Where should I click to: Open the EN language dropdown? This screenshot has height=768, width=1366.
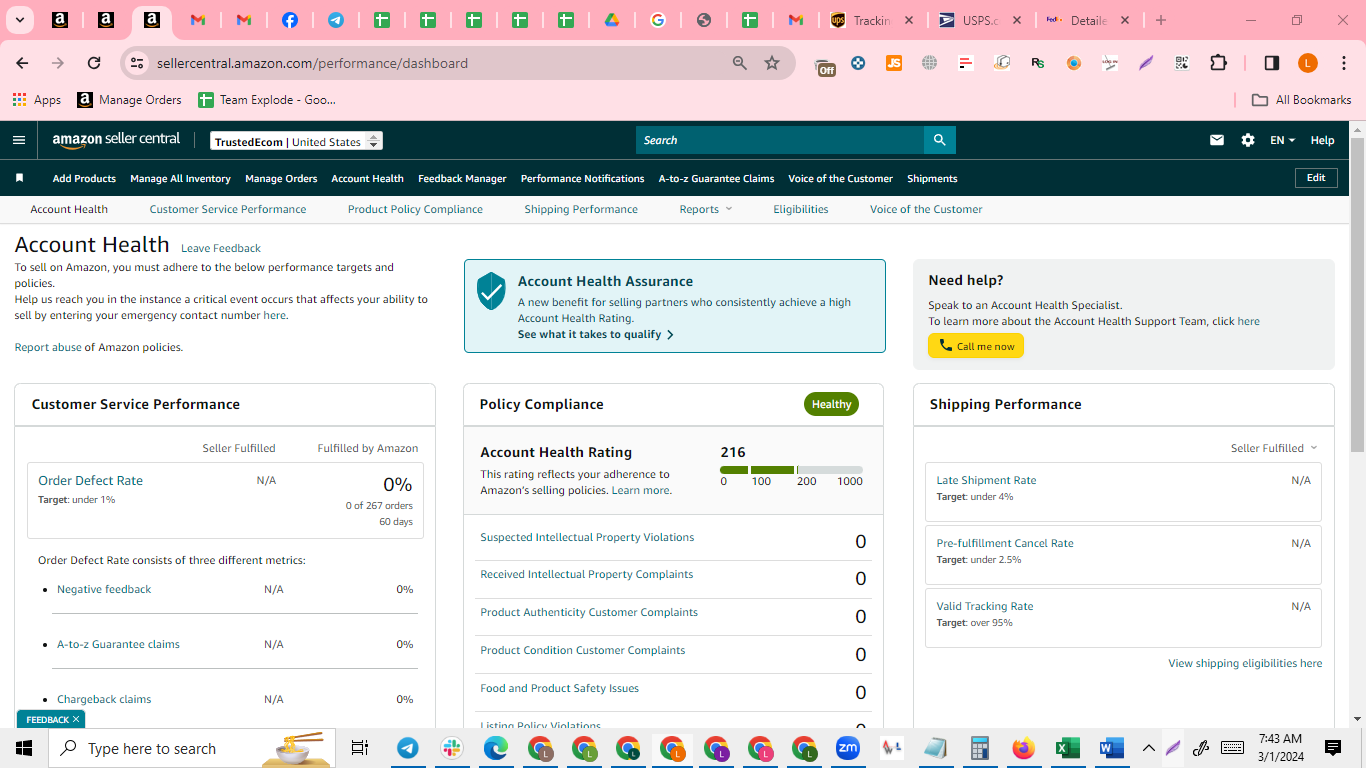pos(1283,140)
